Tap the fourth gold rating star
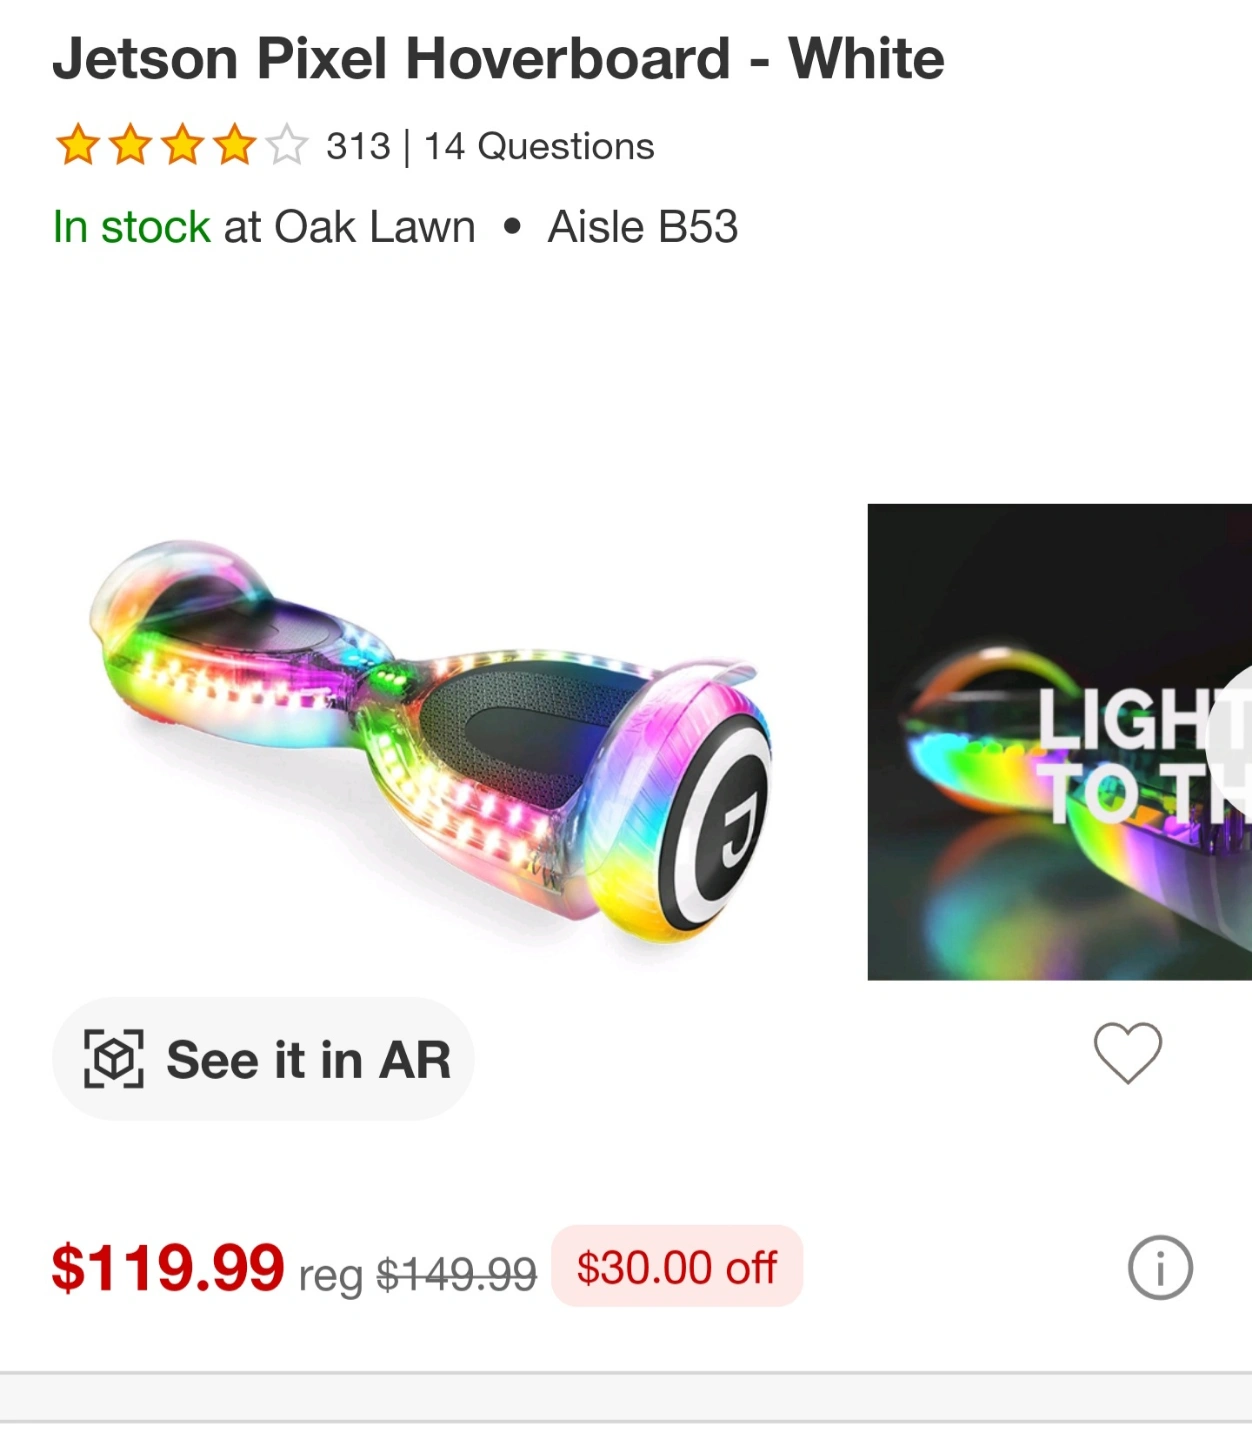Viewport: 1252px width, 1440px height. point(234,145)
